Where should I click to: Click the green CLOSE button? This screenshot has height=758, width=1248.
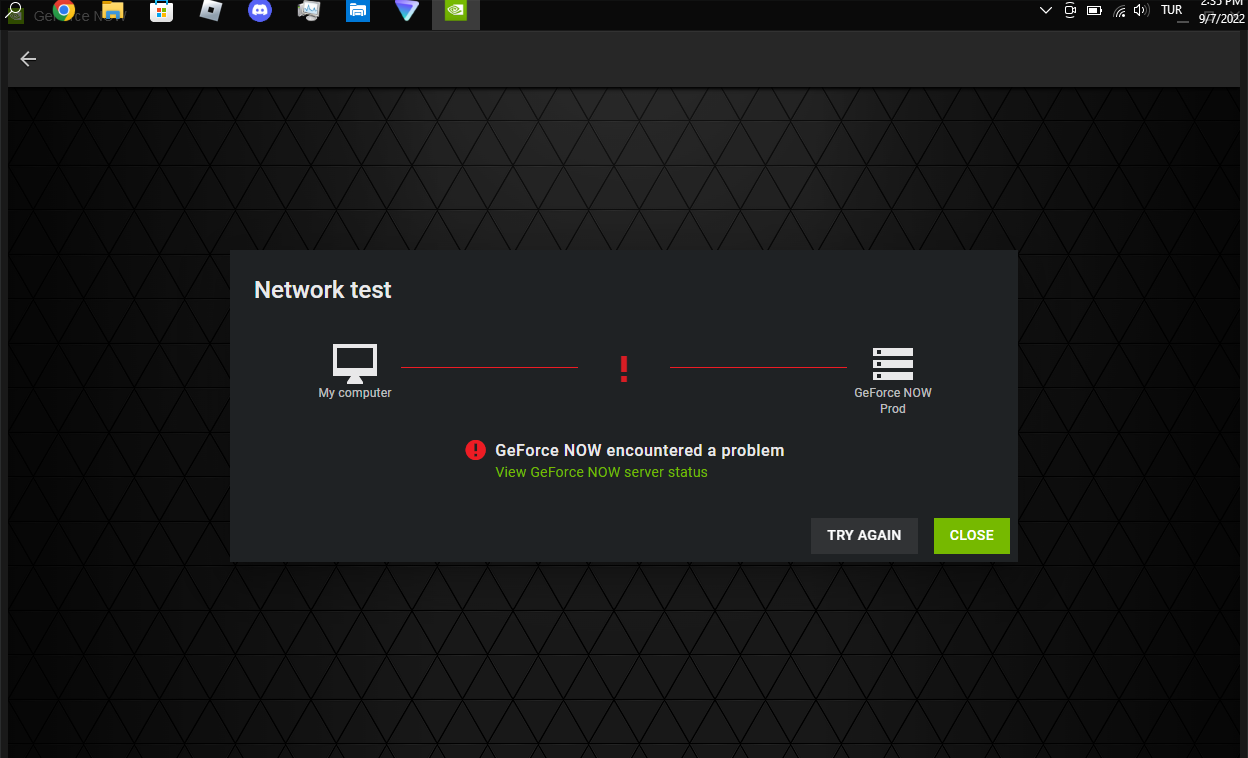click(971, 535)
